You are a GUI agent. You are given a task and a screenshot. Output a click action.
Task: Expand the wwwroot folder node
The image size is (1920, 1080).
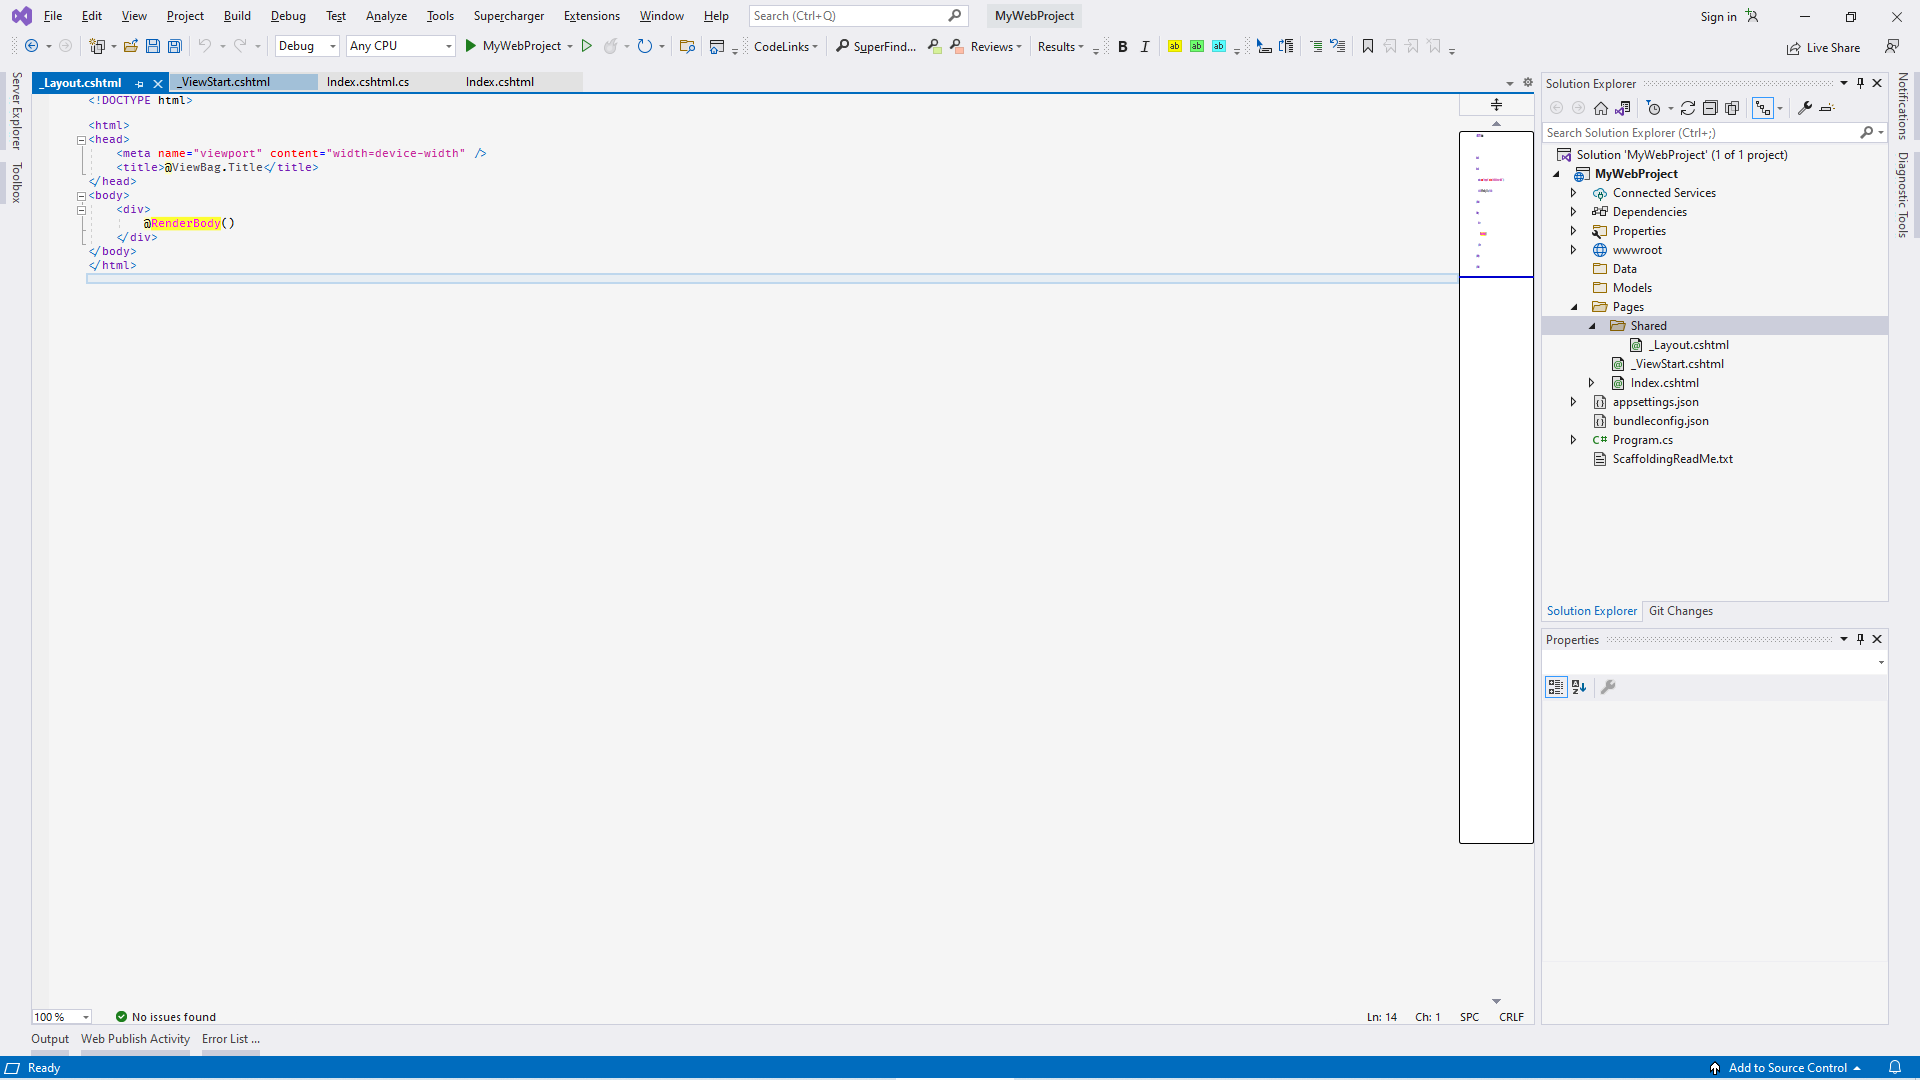(1573, 250)
